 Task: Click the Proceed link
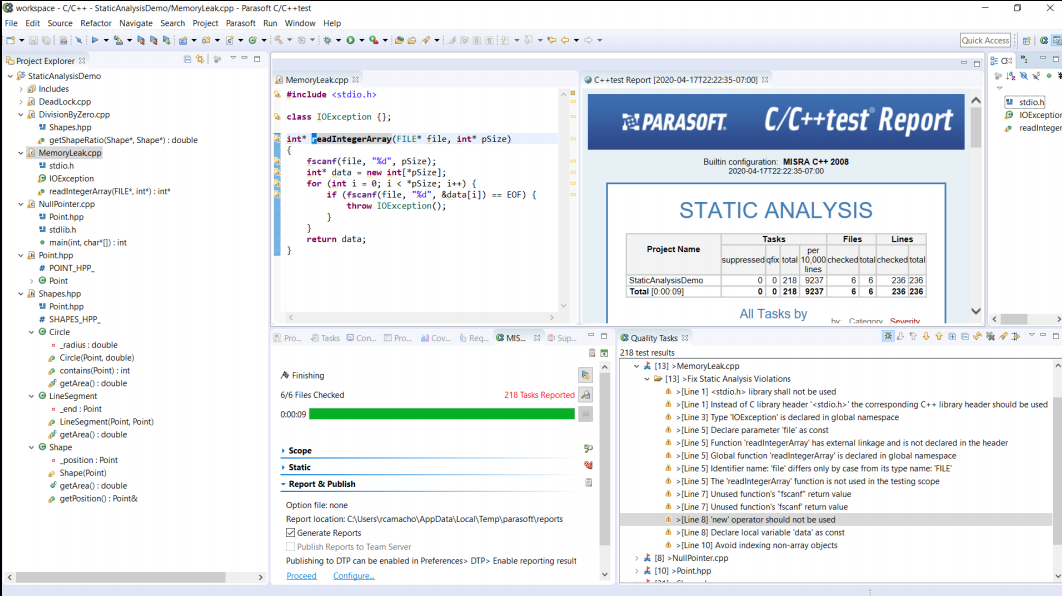[x=301, y=576]
